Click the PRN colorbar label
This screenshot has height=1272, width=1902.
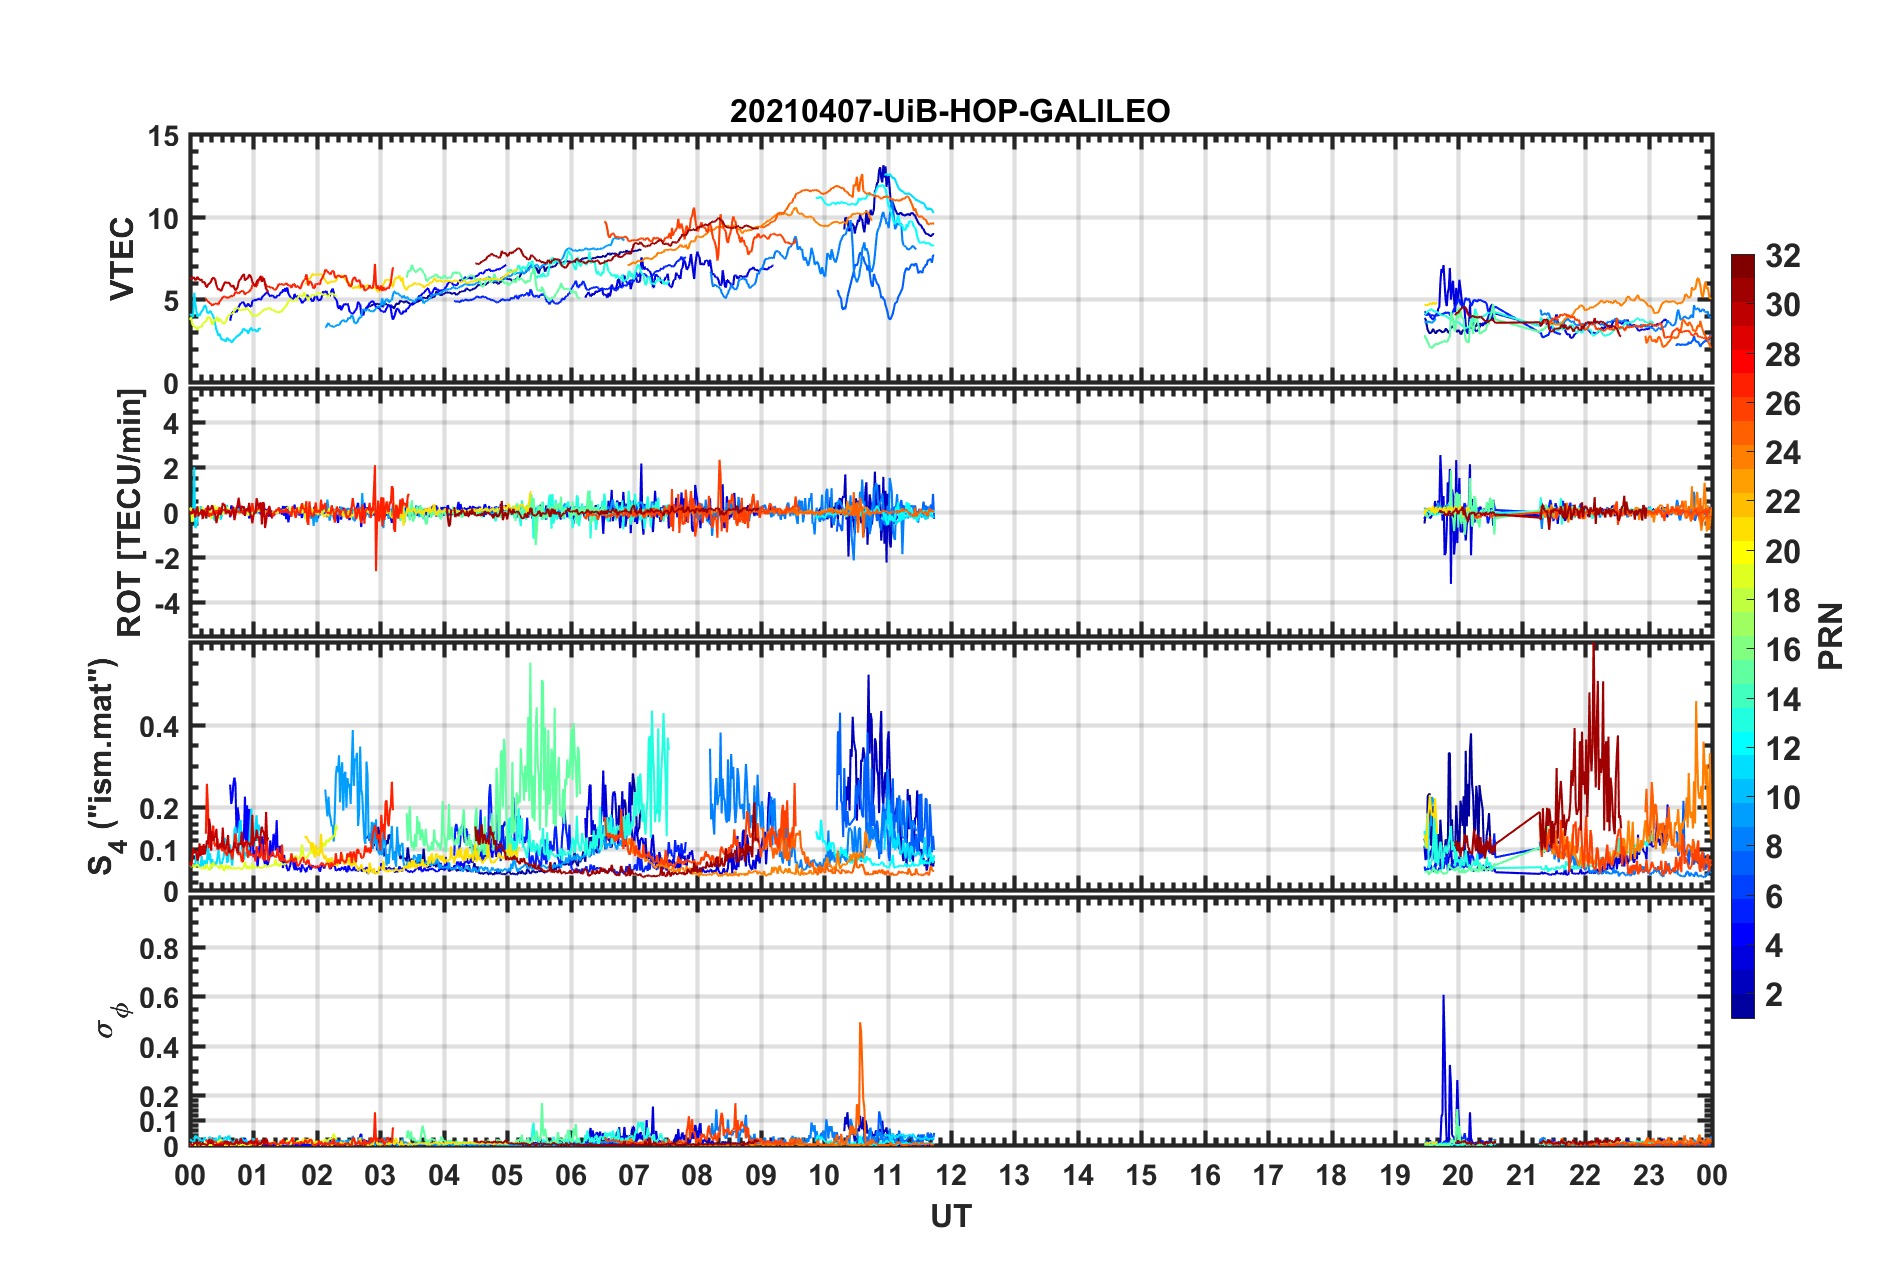point(1830,636)
